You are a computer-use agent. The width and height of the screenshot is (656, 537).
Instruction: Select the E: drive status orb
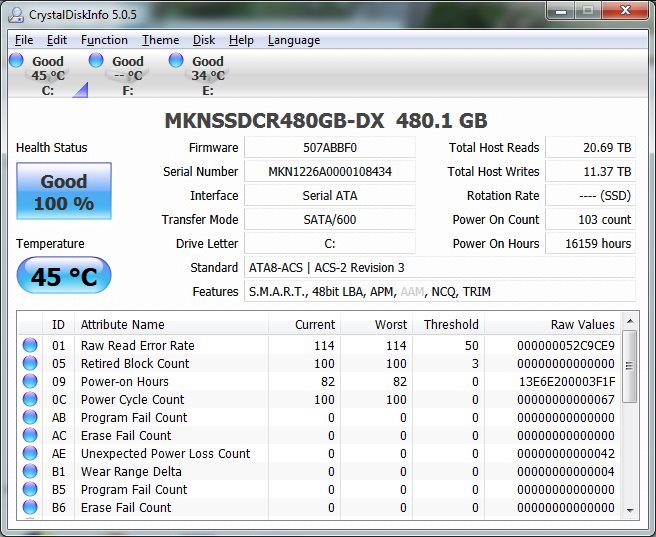(x=176, y=61)
